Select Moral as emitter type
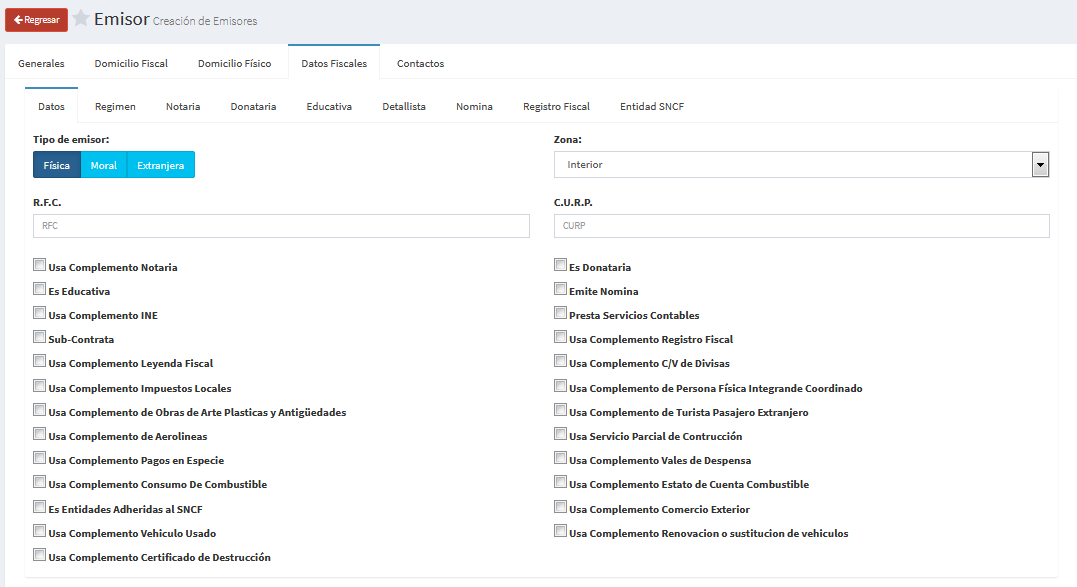The height and width of the screenshot is (587, 1077). (x=104, y=165)
